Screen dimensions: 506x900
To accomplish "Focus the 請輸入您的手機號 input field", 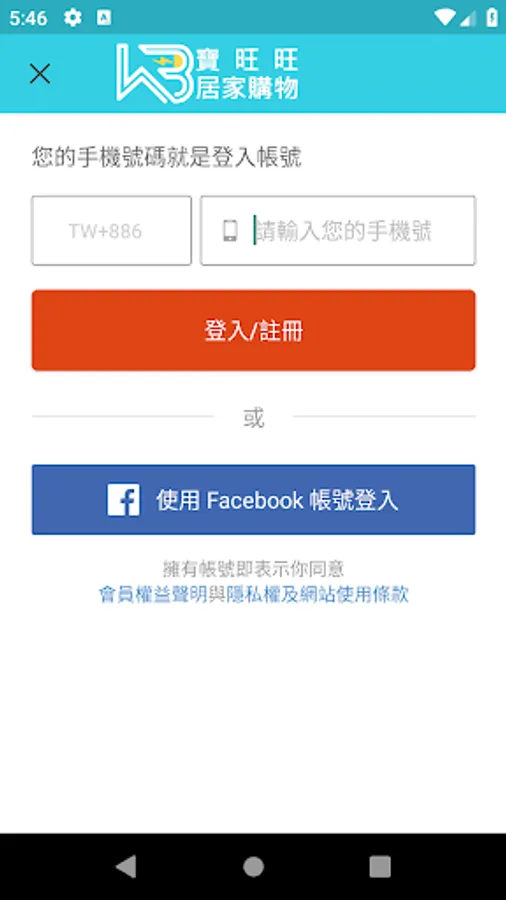I will pos(338,231).
